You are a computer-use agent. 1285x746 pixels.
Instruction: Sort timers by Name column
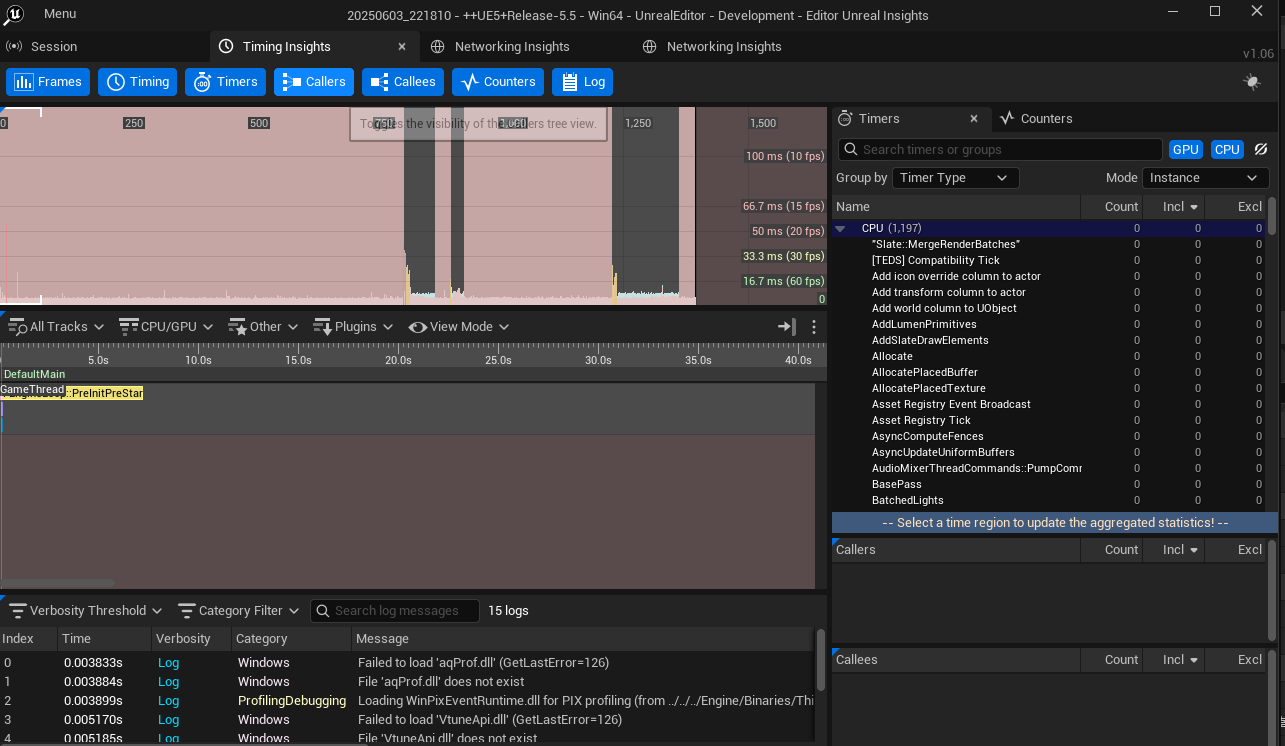tap(956, 206)
